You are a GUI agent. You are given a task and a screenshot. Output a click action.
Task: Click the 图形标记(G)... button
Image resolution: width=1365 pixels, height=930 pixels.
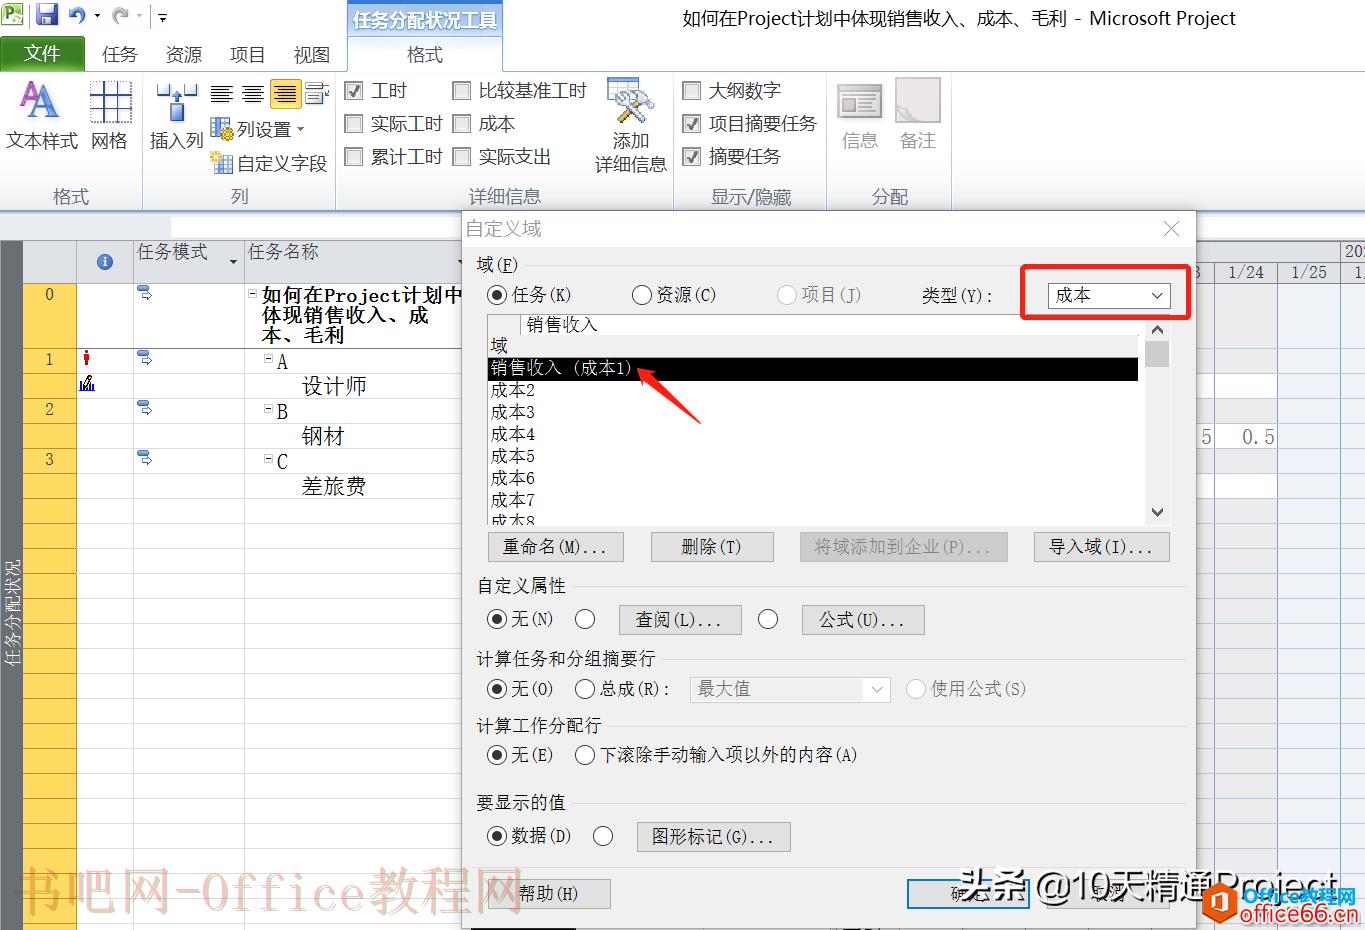coord(713,837)
